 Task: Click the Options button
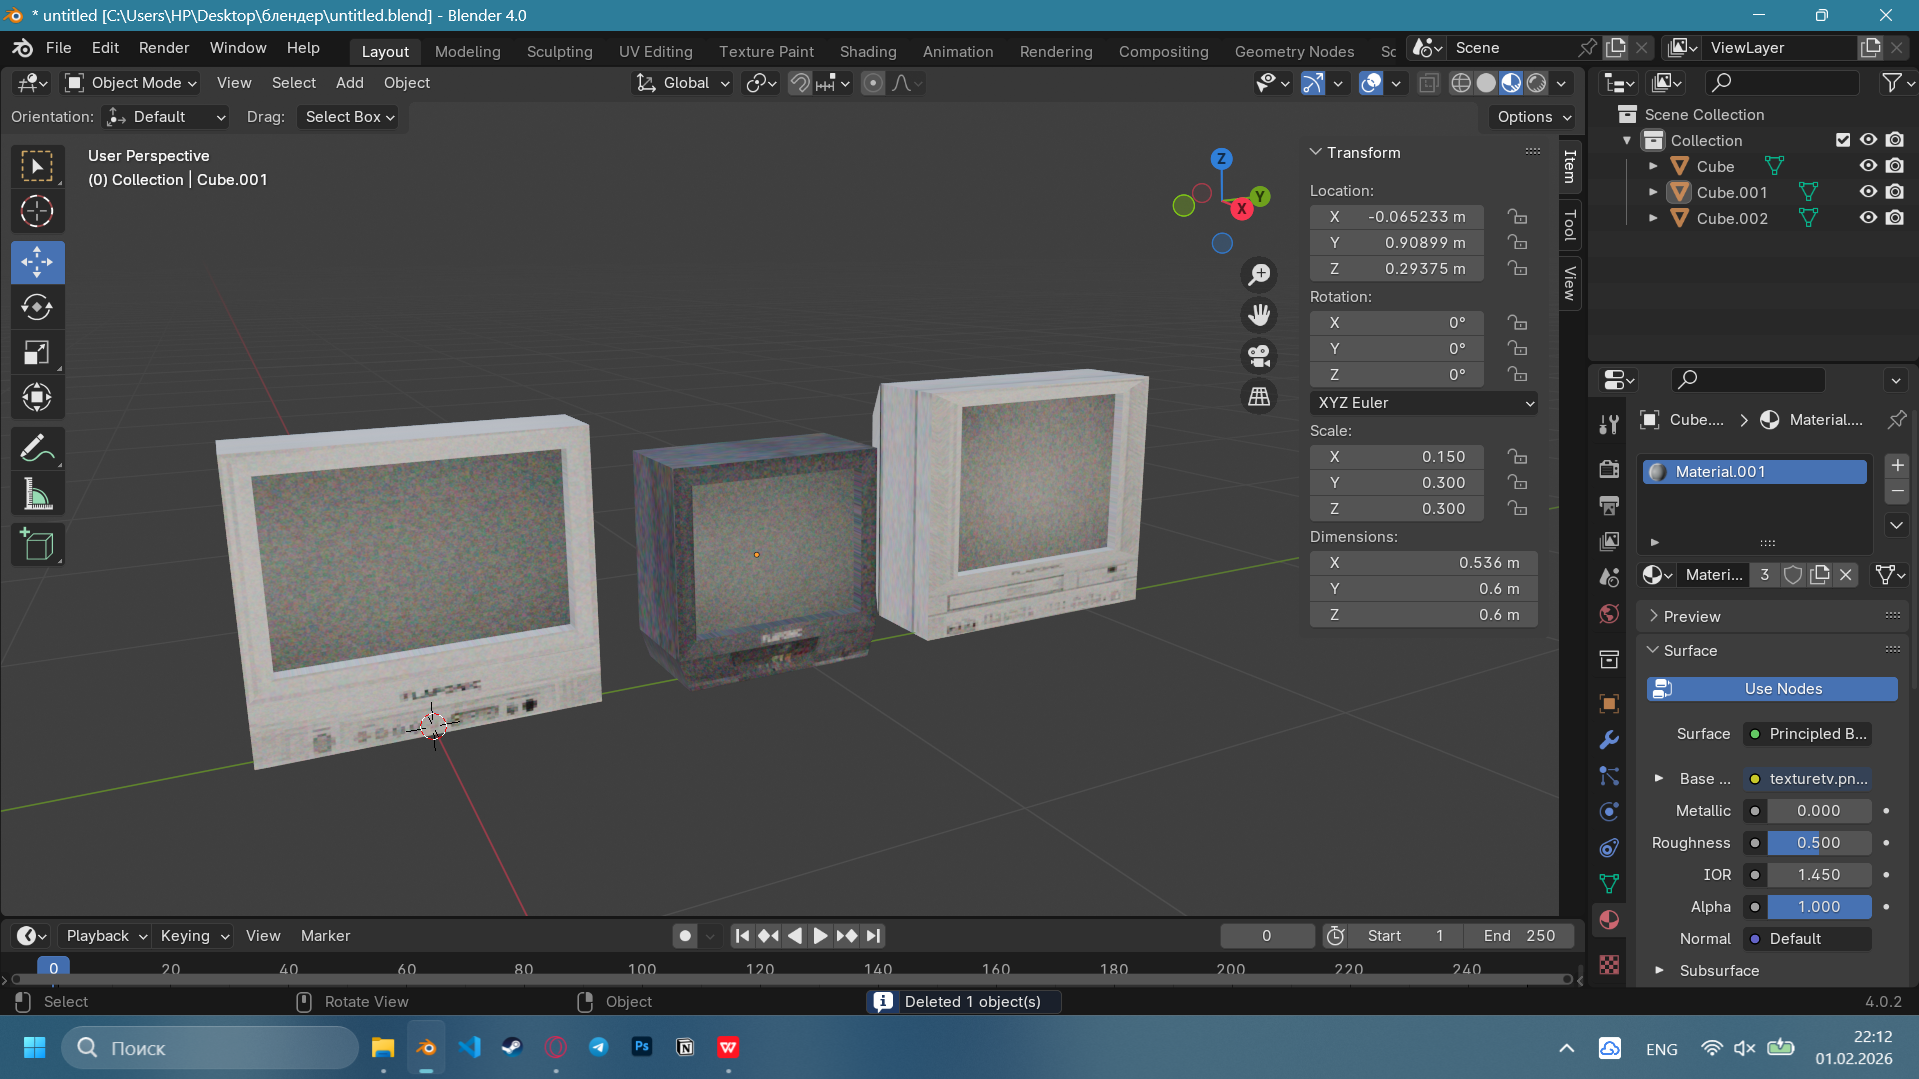pyautogui.click(x=1532, y=117)
